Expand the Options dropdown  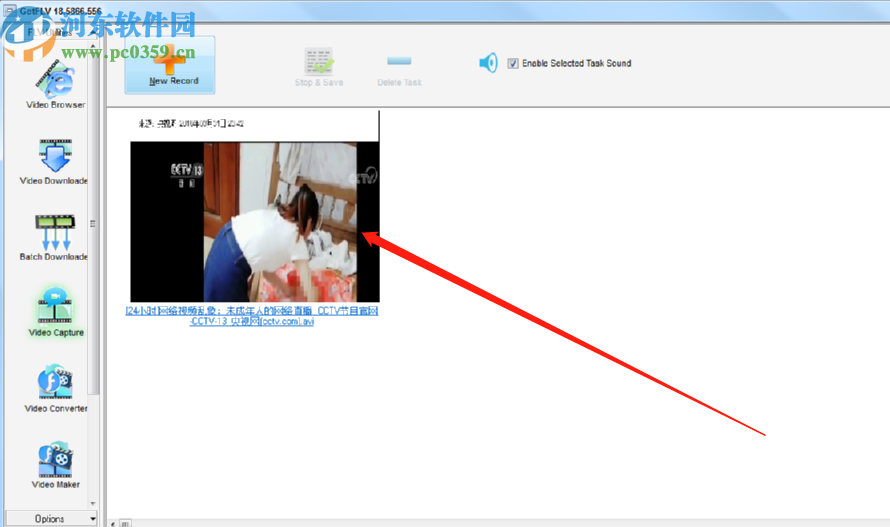point(51,518)
